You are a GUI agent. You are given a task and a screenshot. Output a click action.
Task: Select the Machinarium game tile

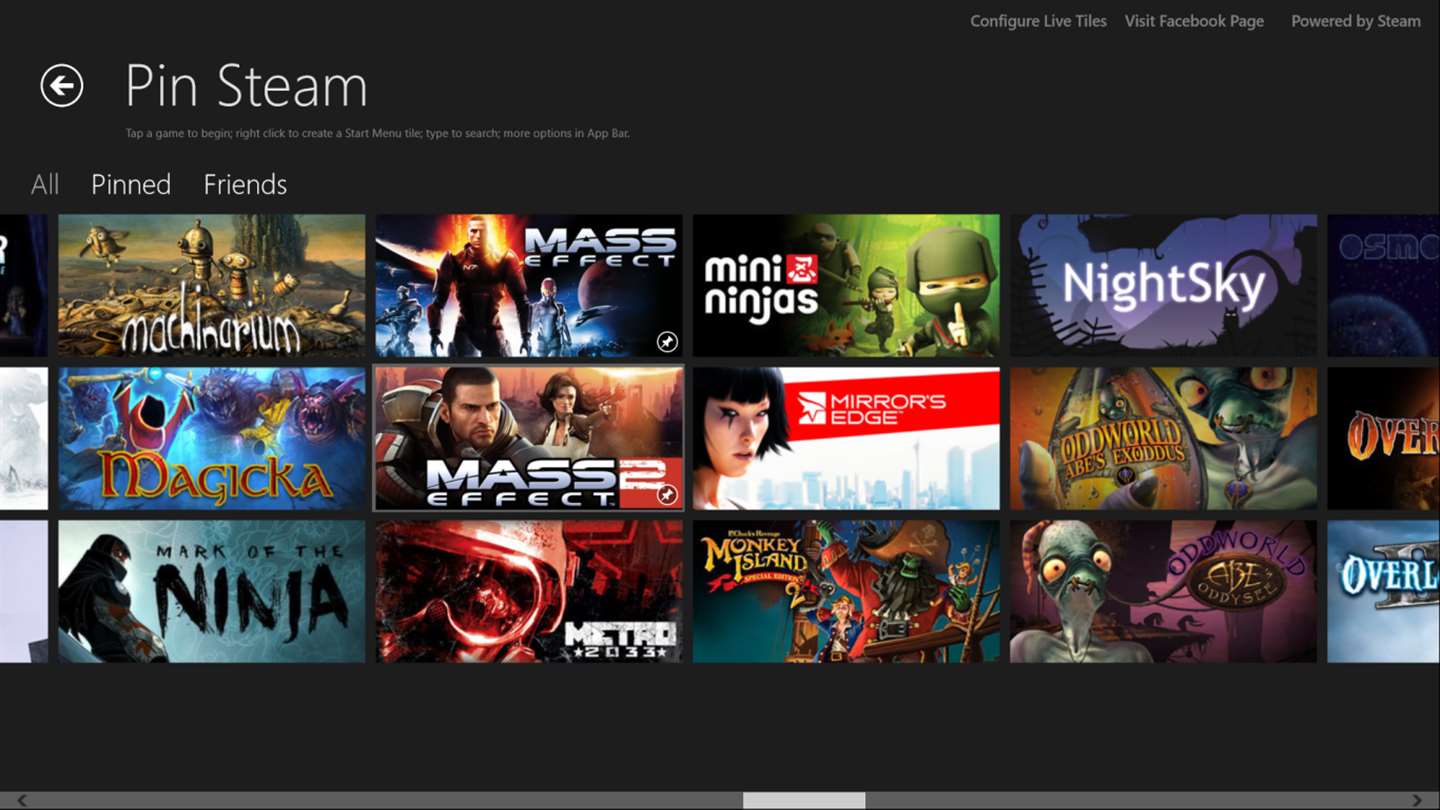click(212, 286)
